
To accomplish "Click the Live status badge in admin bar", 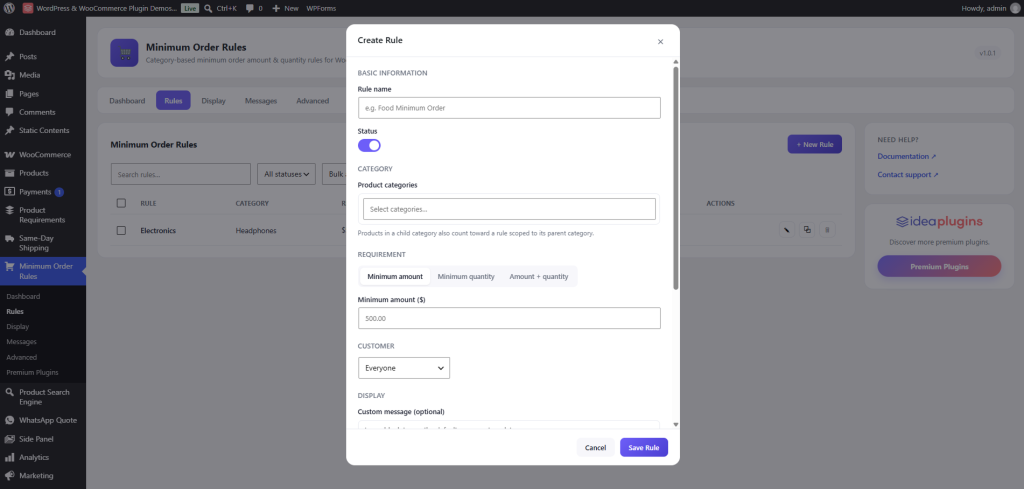I will coord(190,8).
